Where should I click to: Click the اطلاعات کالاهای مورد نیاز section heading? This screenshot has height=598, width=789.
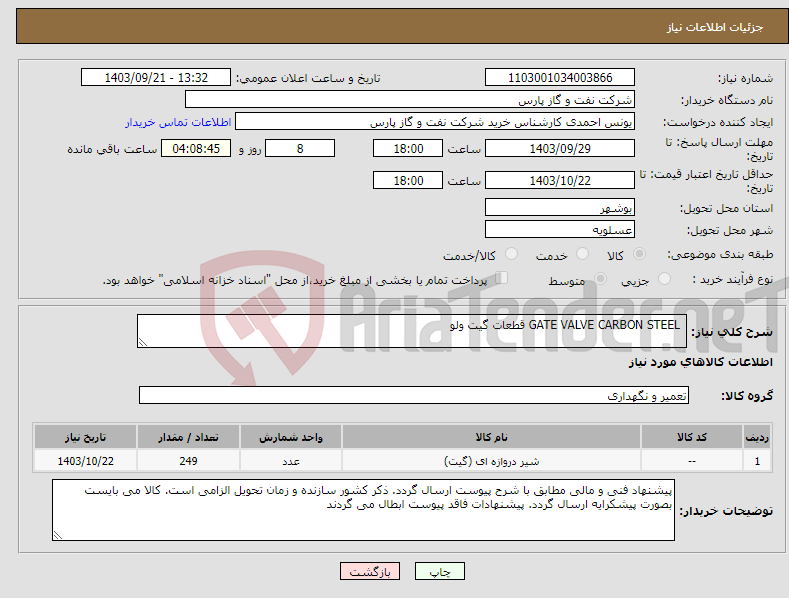click(x=700, y=362)
